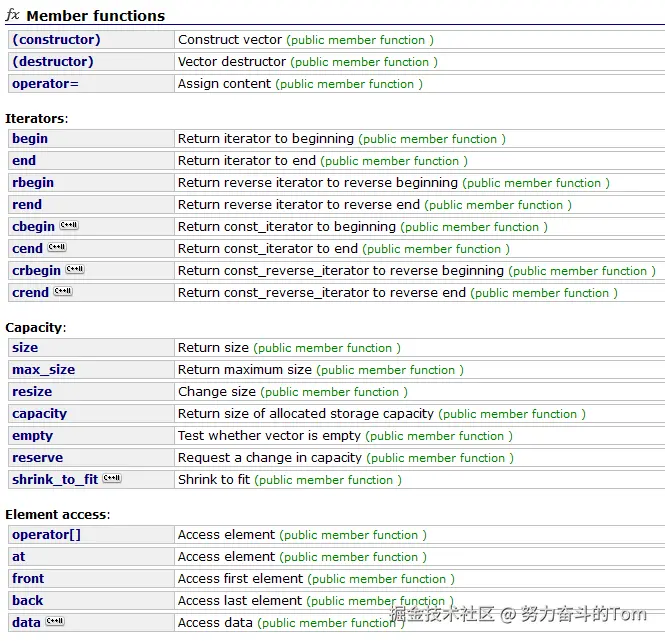Open the capacity function link
Image resolution: width=665 pixels, height=641 pixels.
(x=39, y=414)
